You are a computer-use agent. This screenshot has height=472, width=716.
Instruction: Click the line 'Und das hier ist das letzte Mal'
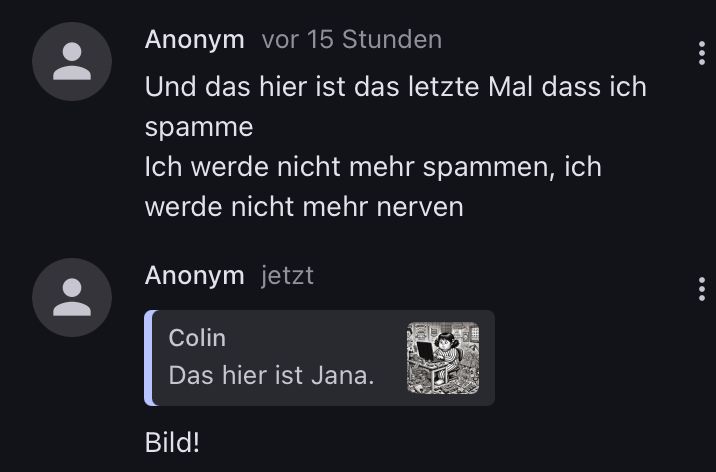point(338,87)
